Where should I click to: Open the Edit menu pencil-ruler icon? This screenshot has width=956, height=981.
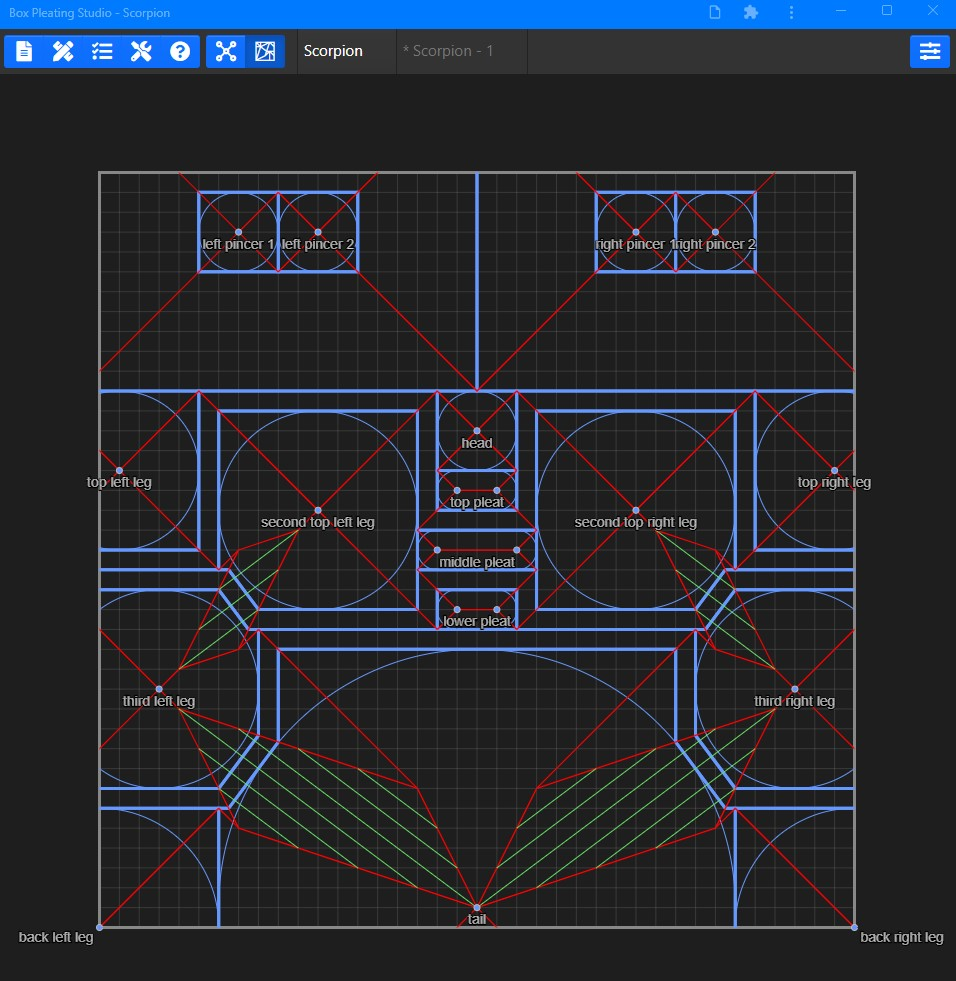coord(63,51)
